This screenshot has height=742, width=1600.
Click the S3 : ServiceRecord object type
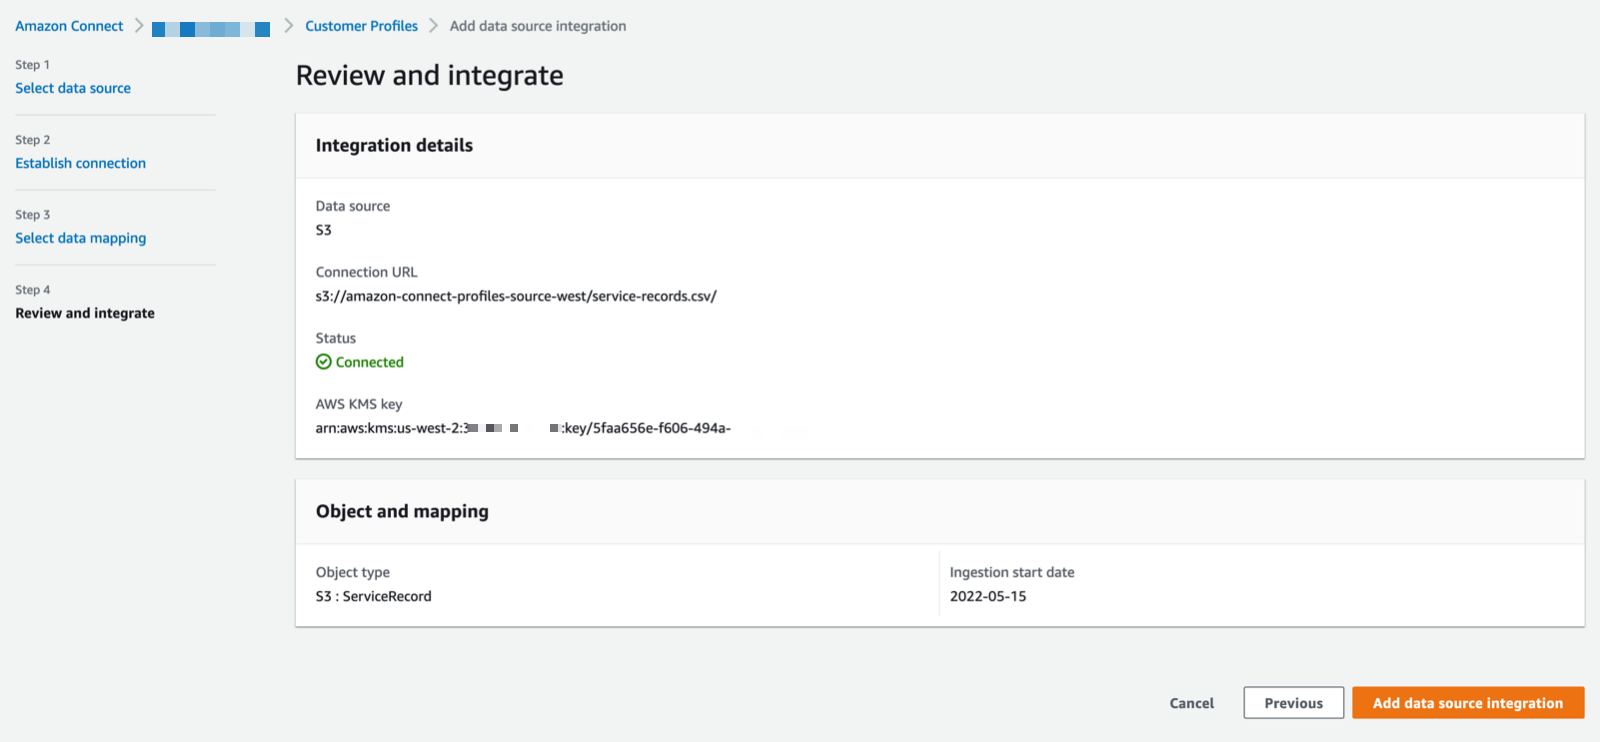coord(374,596)
